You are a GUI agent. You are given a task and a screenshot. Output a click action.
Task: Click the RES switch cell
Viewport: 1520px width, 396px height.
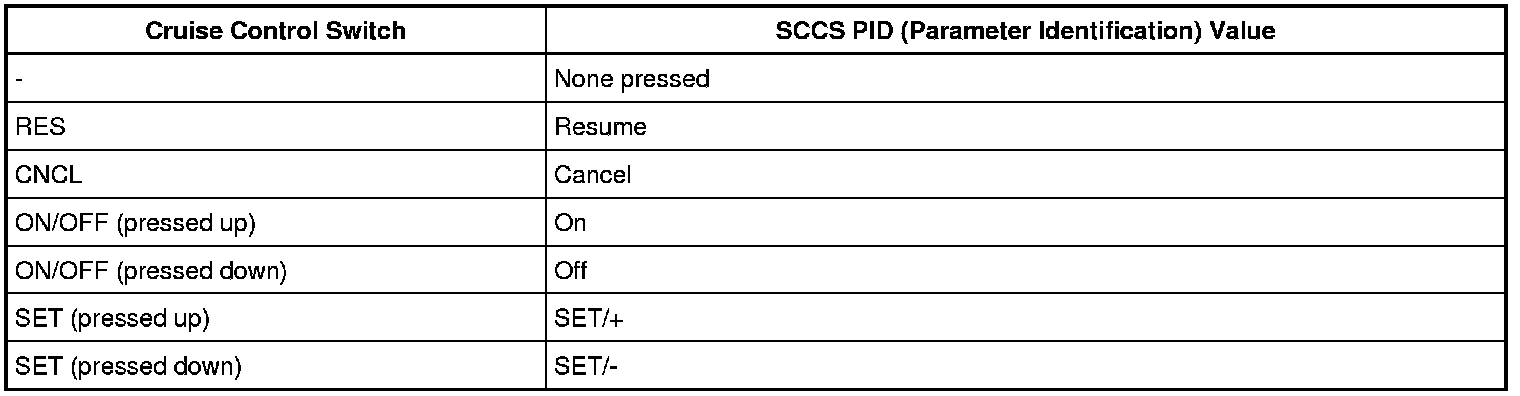(x=276, y=127)
